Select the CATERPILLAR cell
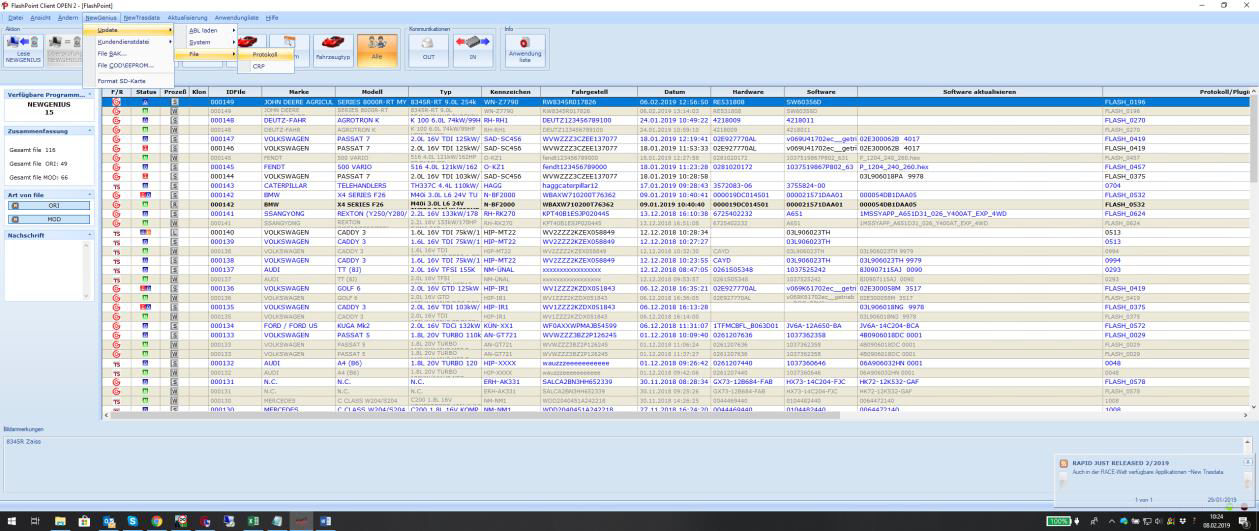The height and width of the screenshot is (531, 1259). [x=297, y=185]
